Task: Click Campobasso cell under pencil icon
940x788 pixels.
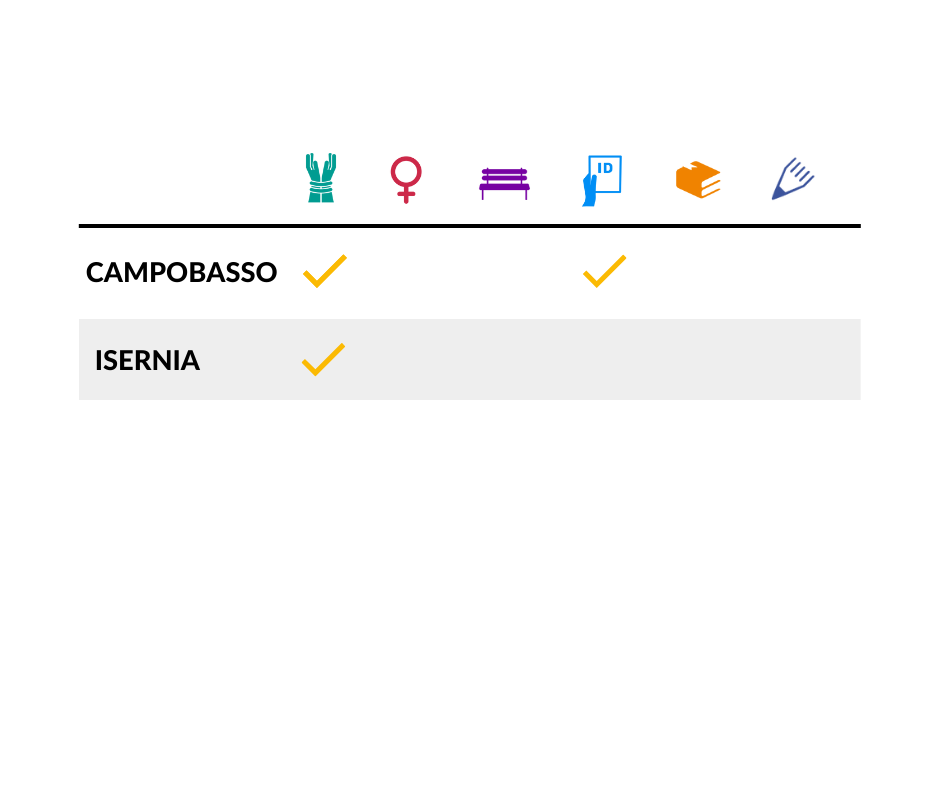Action: [793, 272]
